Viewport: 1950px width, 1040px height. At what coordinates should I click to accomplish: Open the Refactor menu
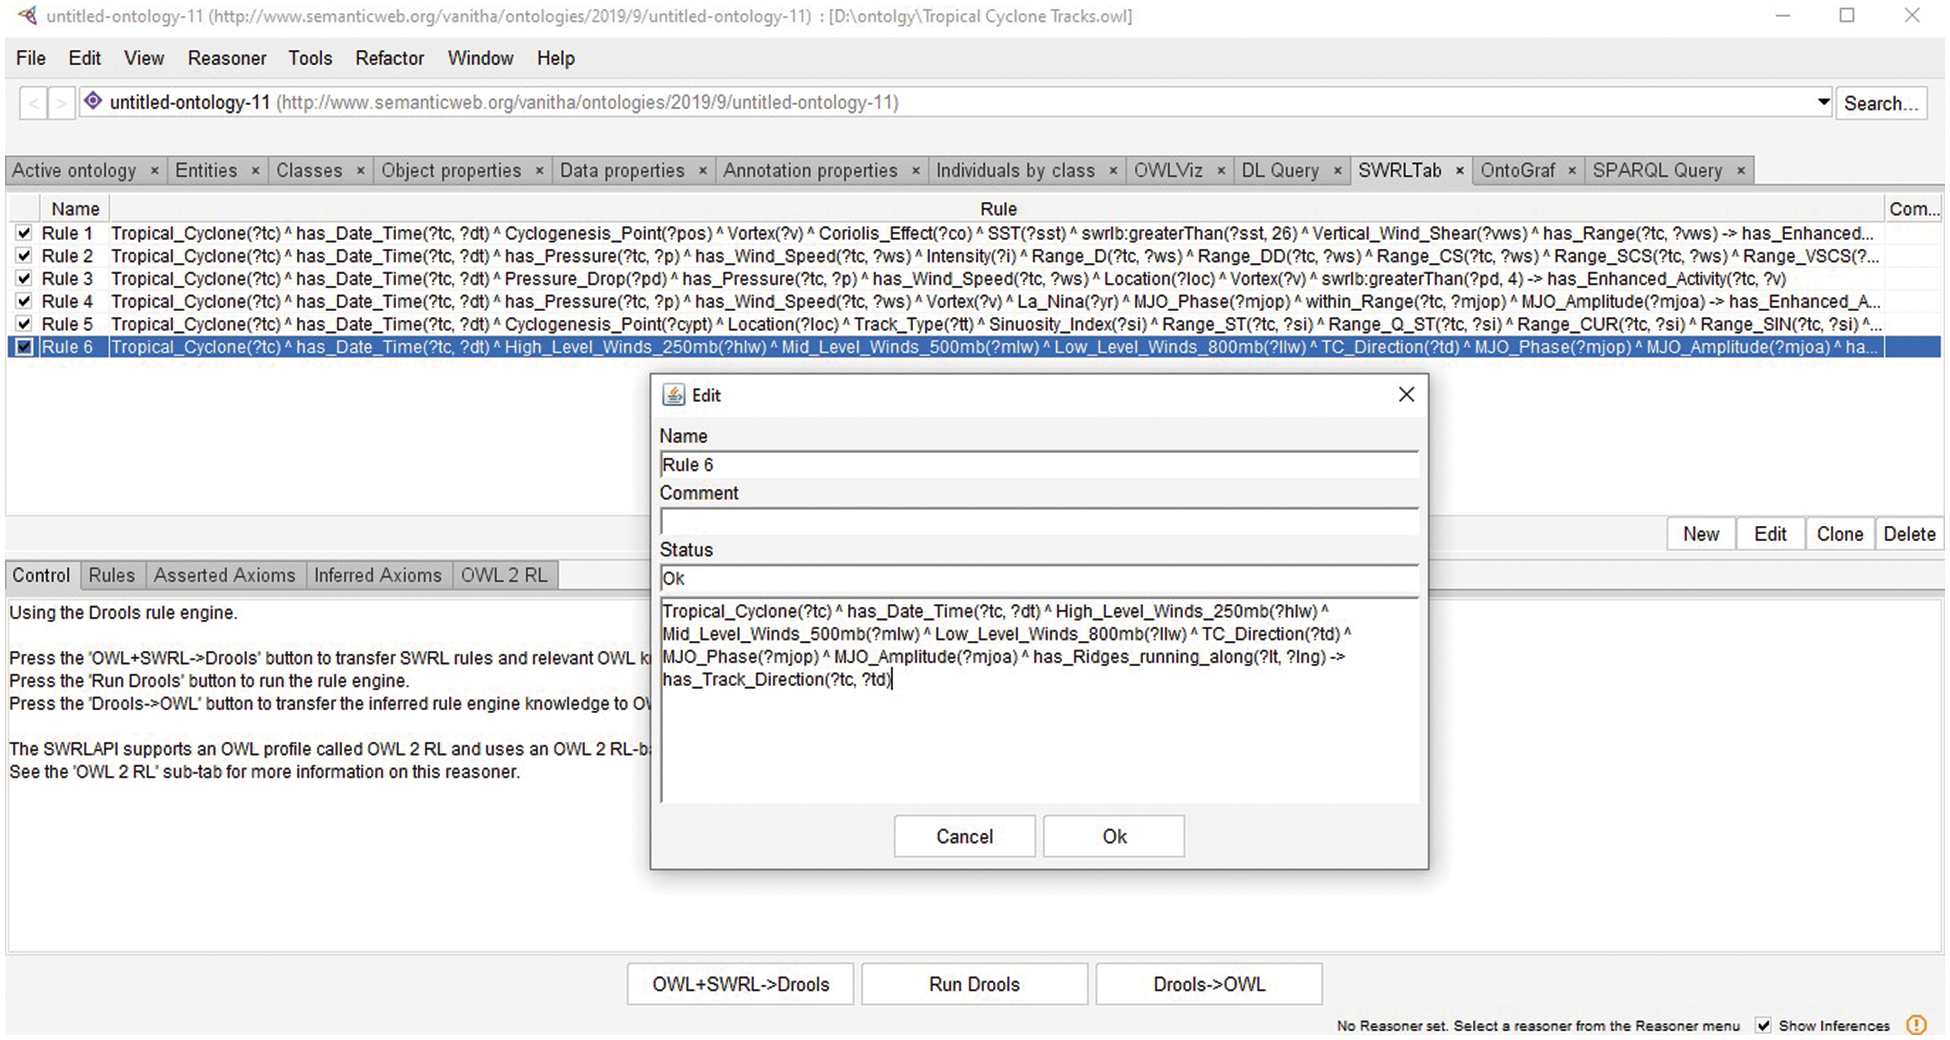coord(389,58)
